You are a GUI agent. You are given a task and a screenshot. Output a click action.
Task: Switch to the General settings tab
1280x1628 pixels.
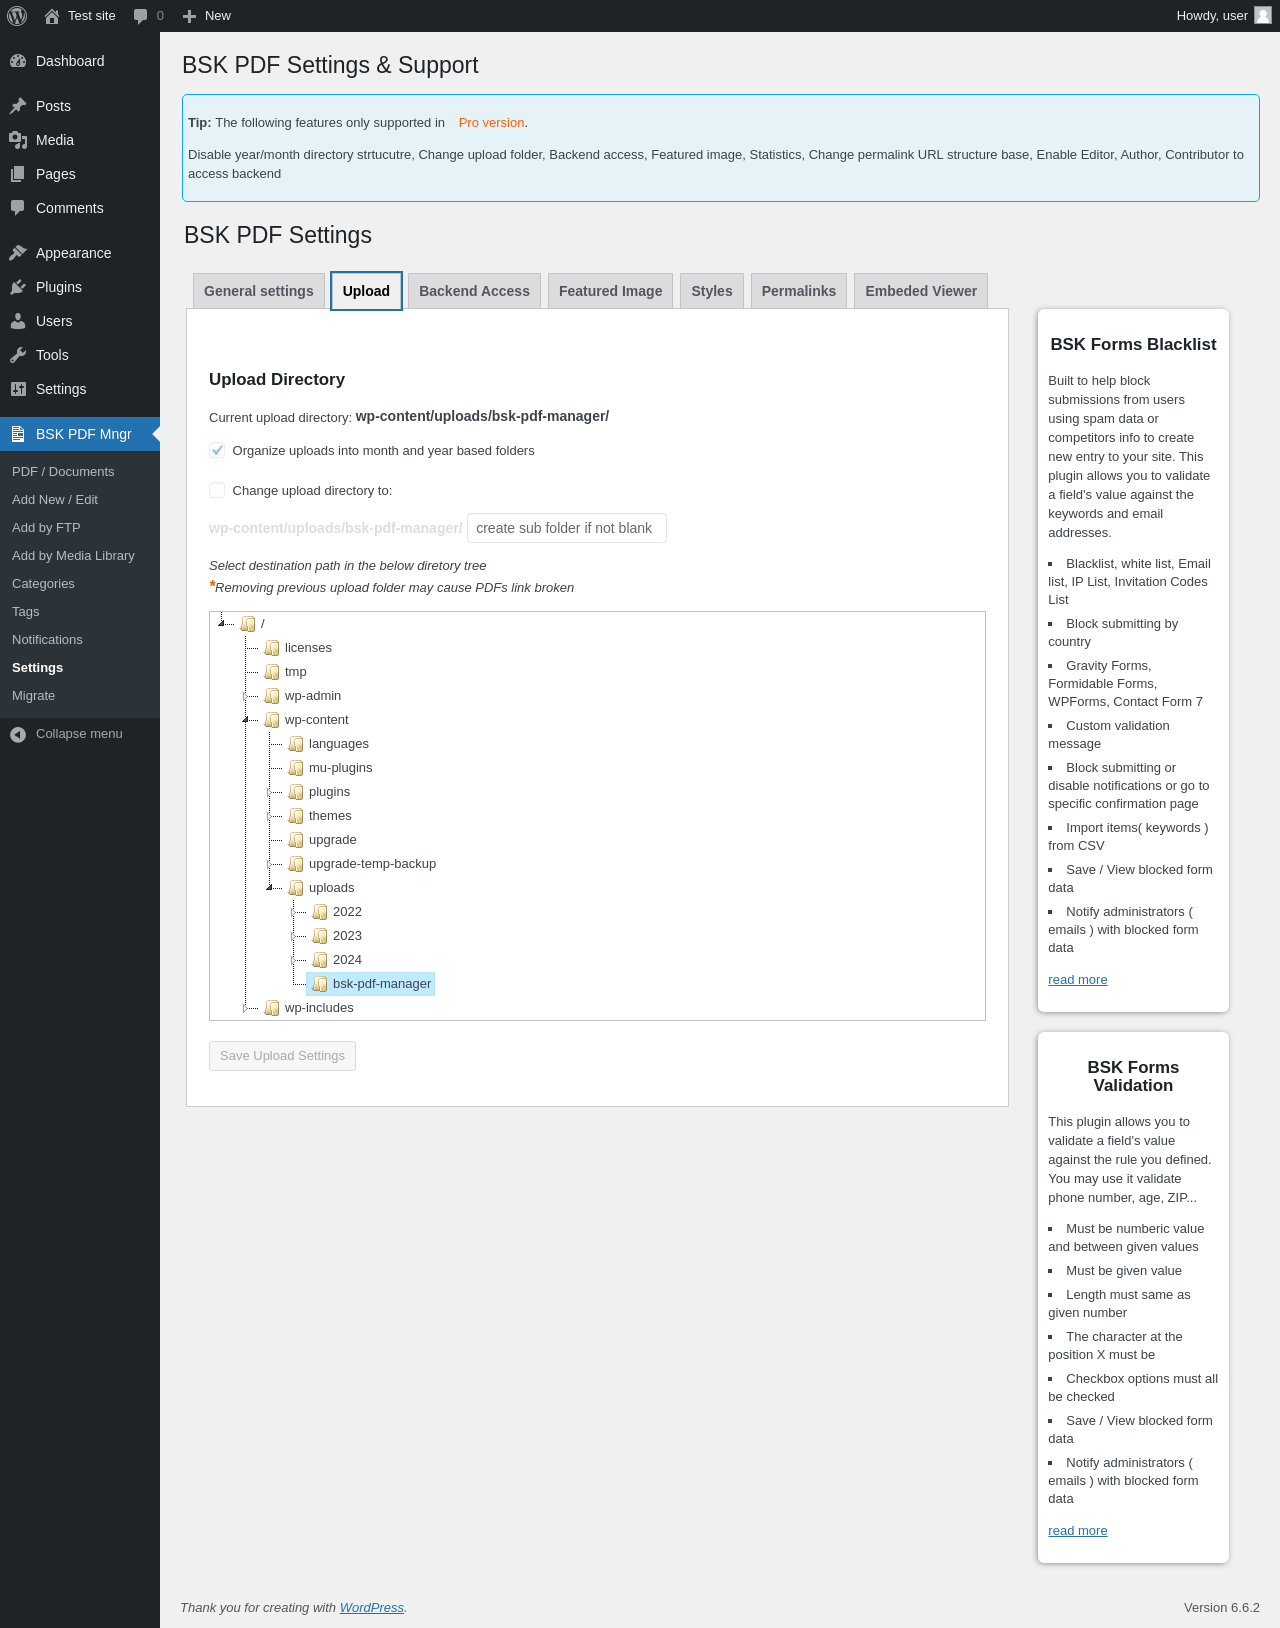[x=259, y=291]
